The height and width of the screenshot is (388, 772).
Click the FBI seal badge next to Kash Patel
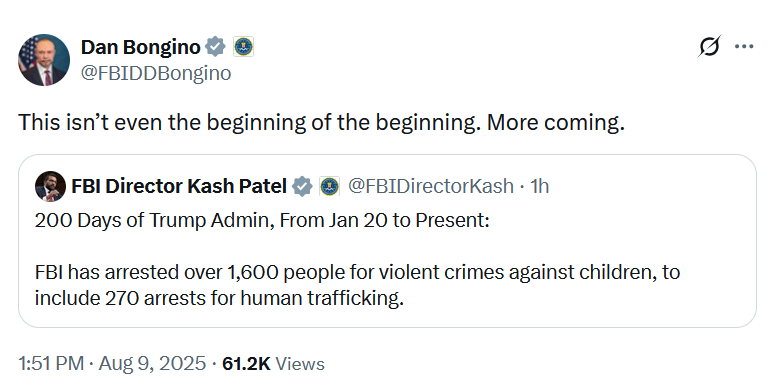pos(329,187)
